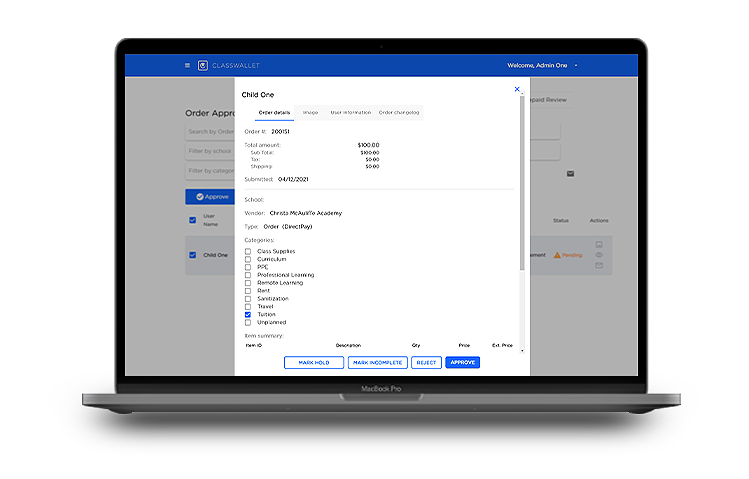Click the Approve button behind the dialog
The height and width of the screenshot is (479, 749).
point(210,197)
